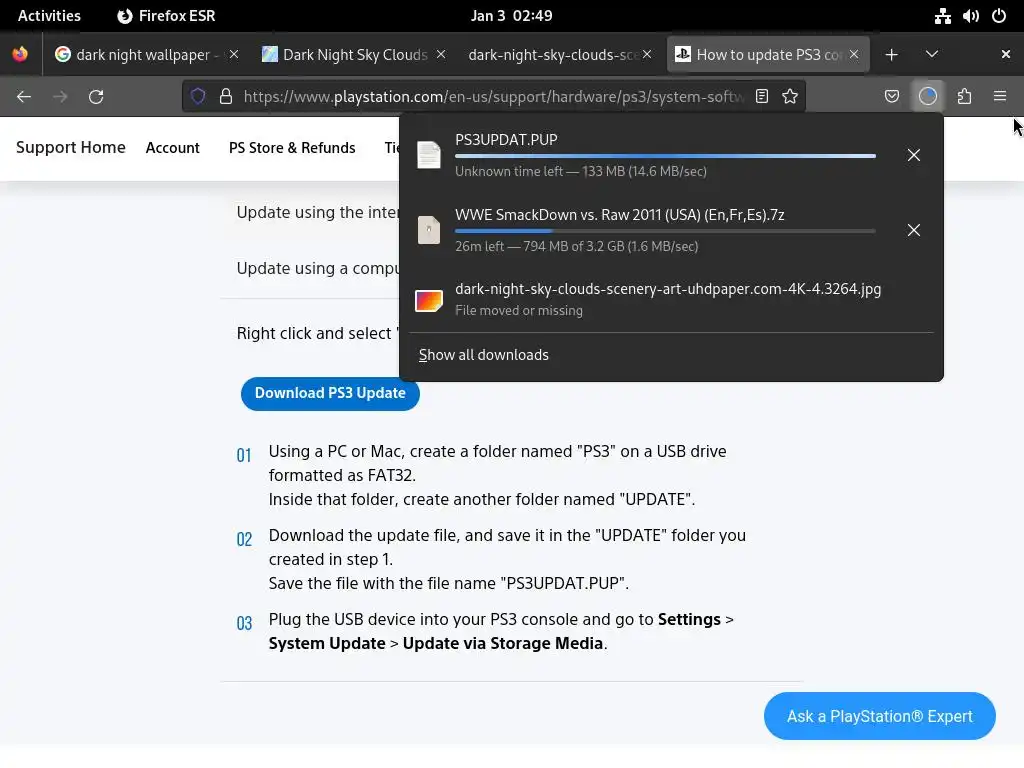Expand 'Update using a compu' section row
The width and height of the screenshot is (1024, 768).
(317, 268)
